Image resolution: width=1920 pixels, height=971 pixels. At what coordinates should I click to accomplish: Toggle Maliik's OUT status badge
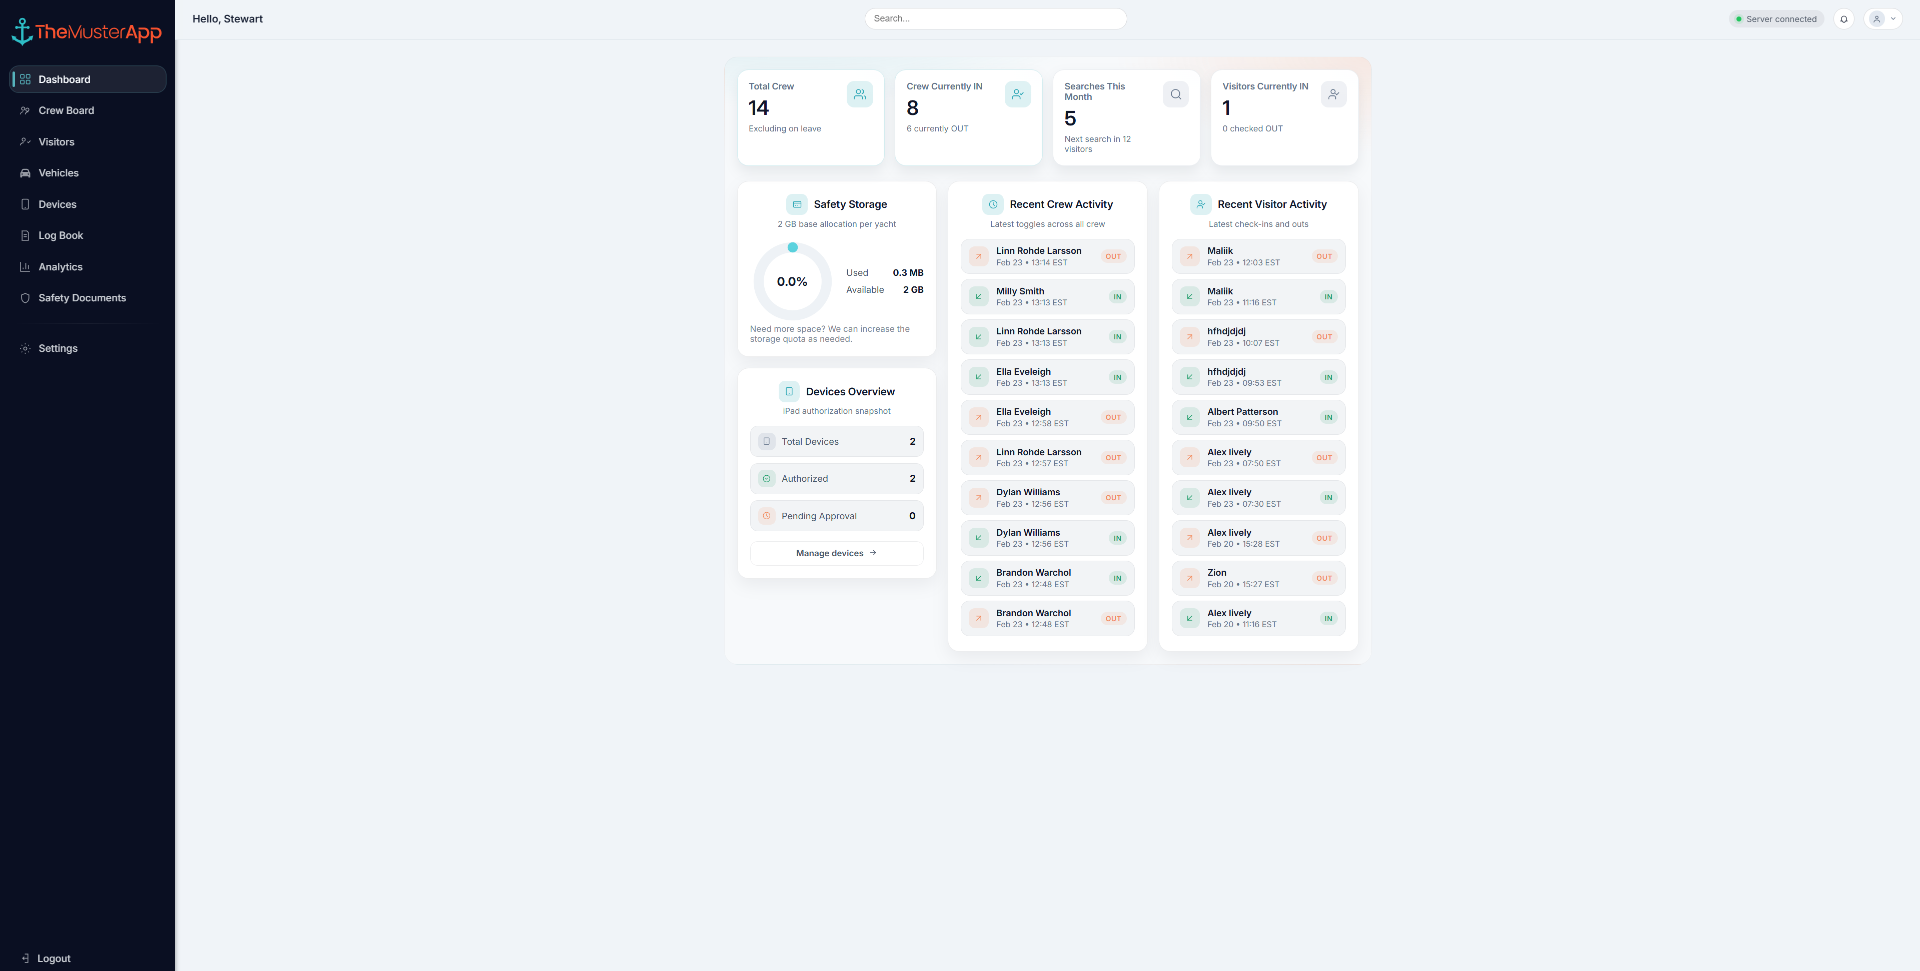[1324, 256]
